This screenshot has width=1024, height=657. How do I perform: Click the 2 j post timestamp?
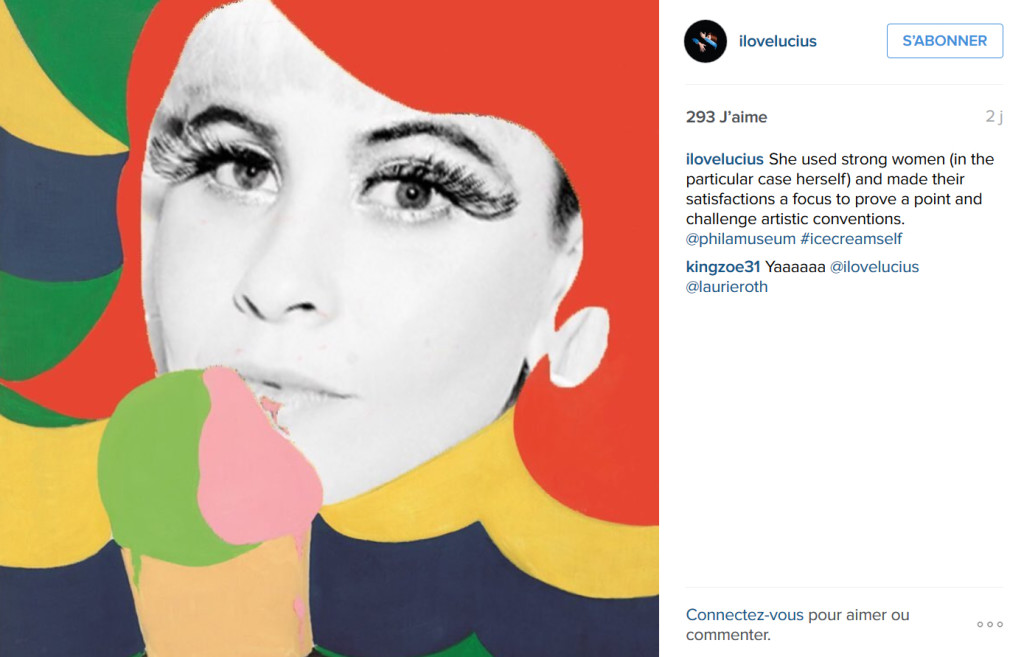point(993,117)
